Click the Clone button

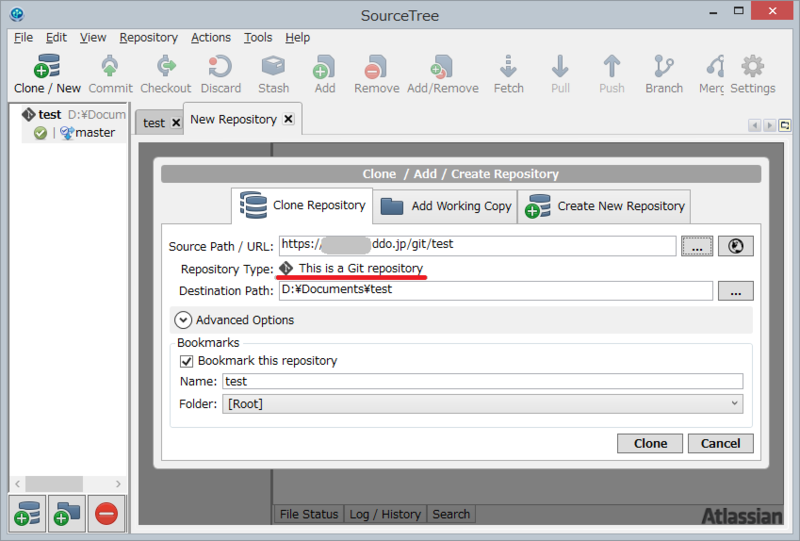tap(650, 444)
